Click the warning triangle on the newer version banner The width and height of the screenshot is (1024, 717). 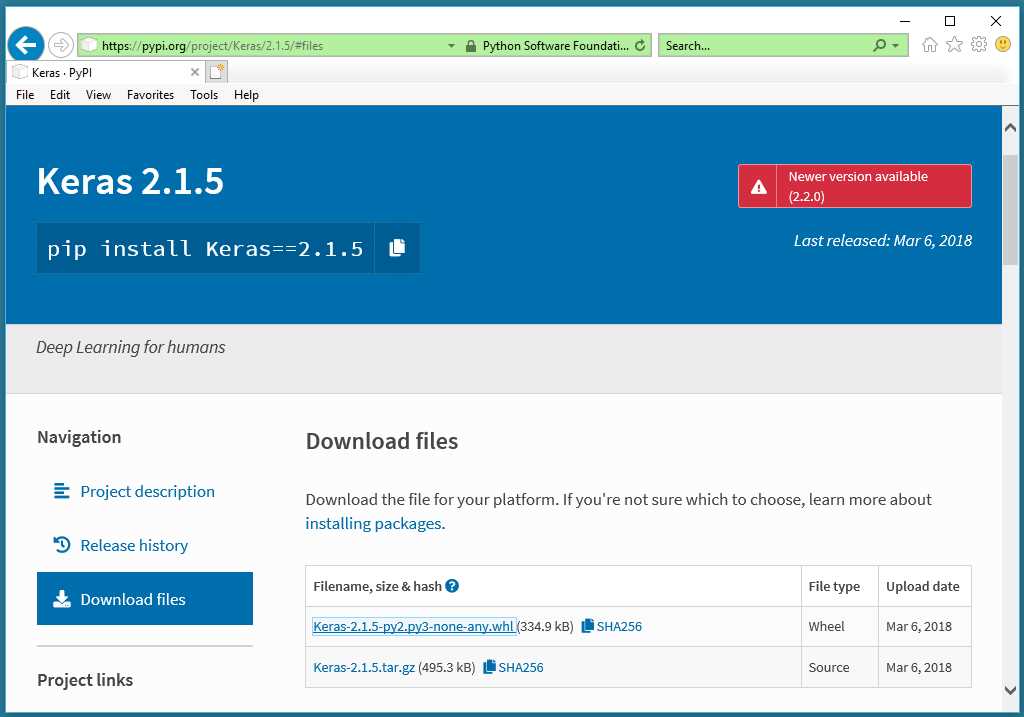pyautogui.click(x=758, y=186)
